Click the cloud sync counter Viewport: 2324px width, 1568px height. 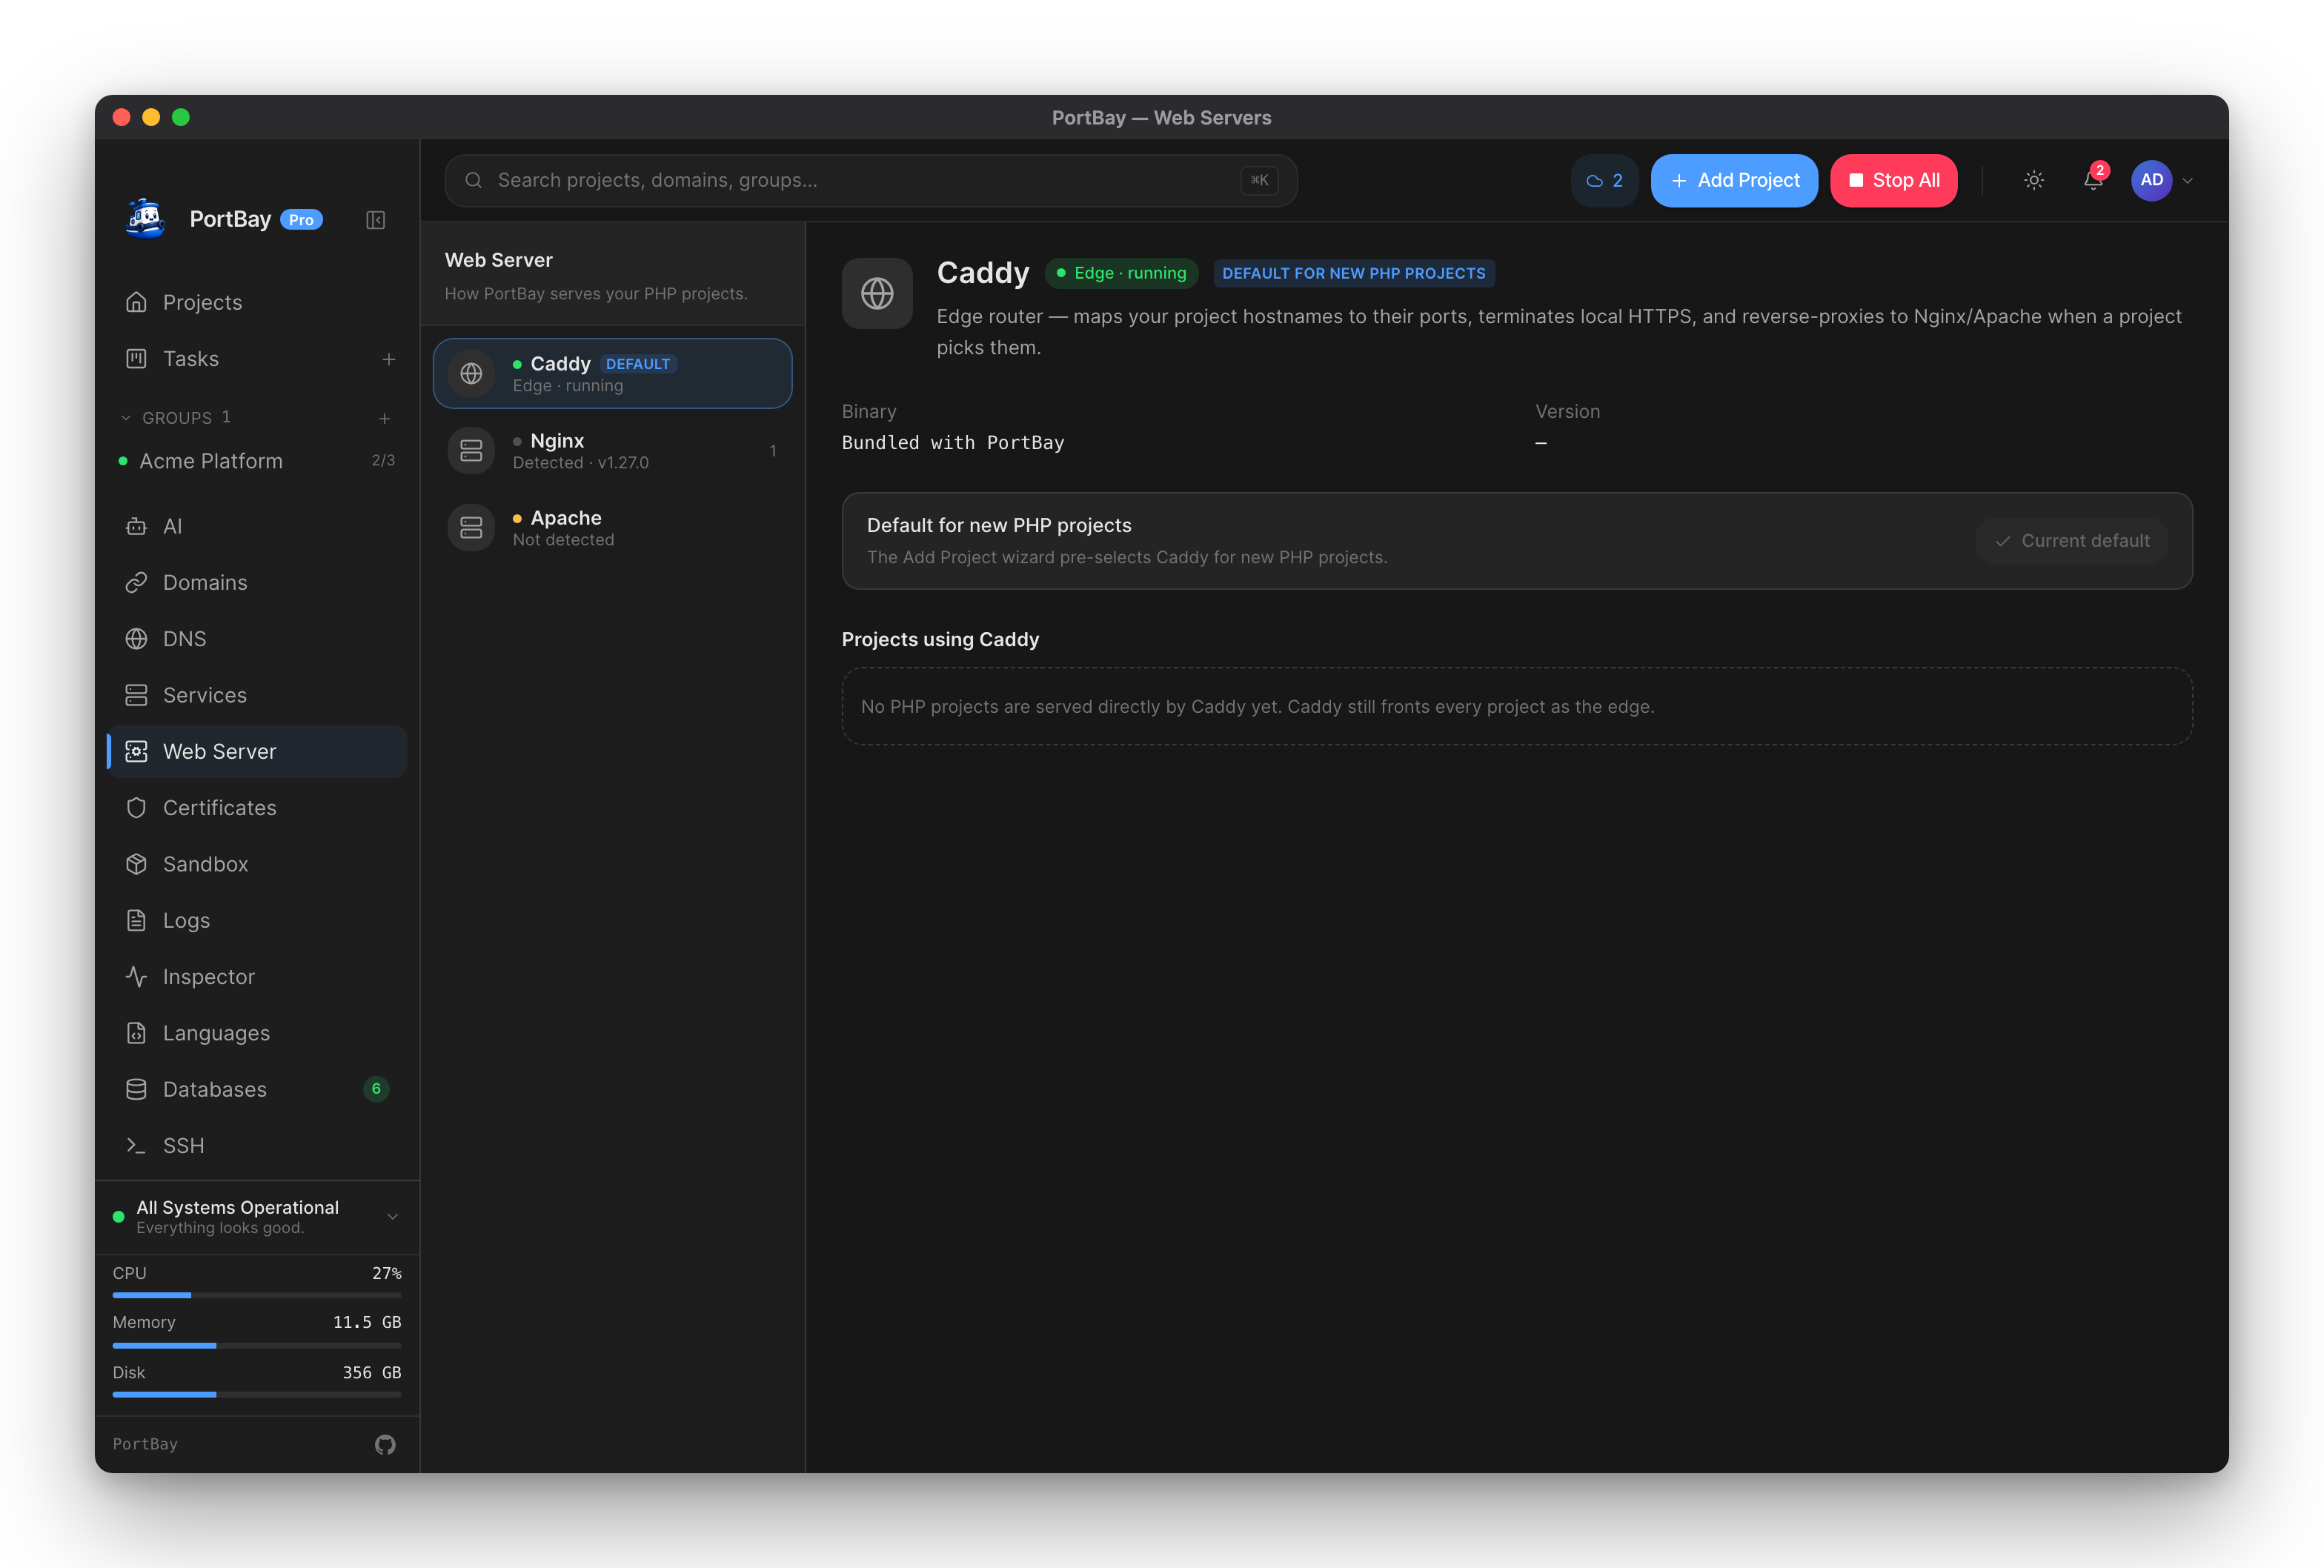(x=1604, y=180)
